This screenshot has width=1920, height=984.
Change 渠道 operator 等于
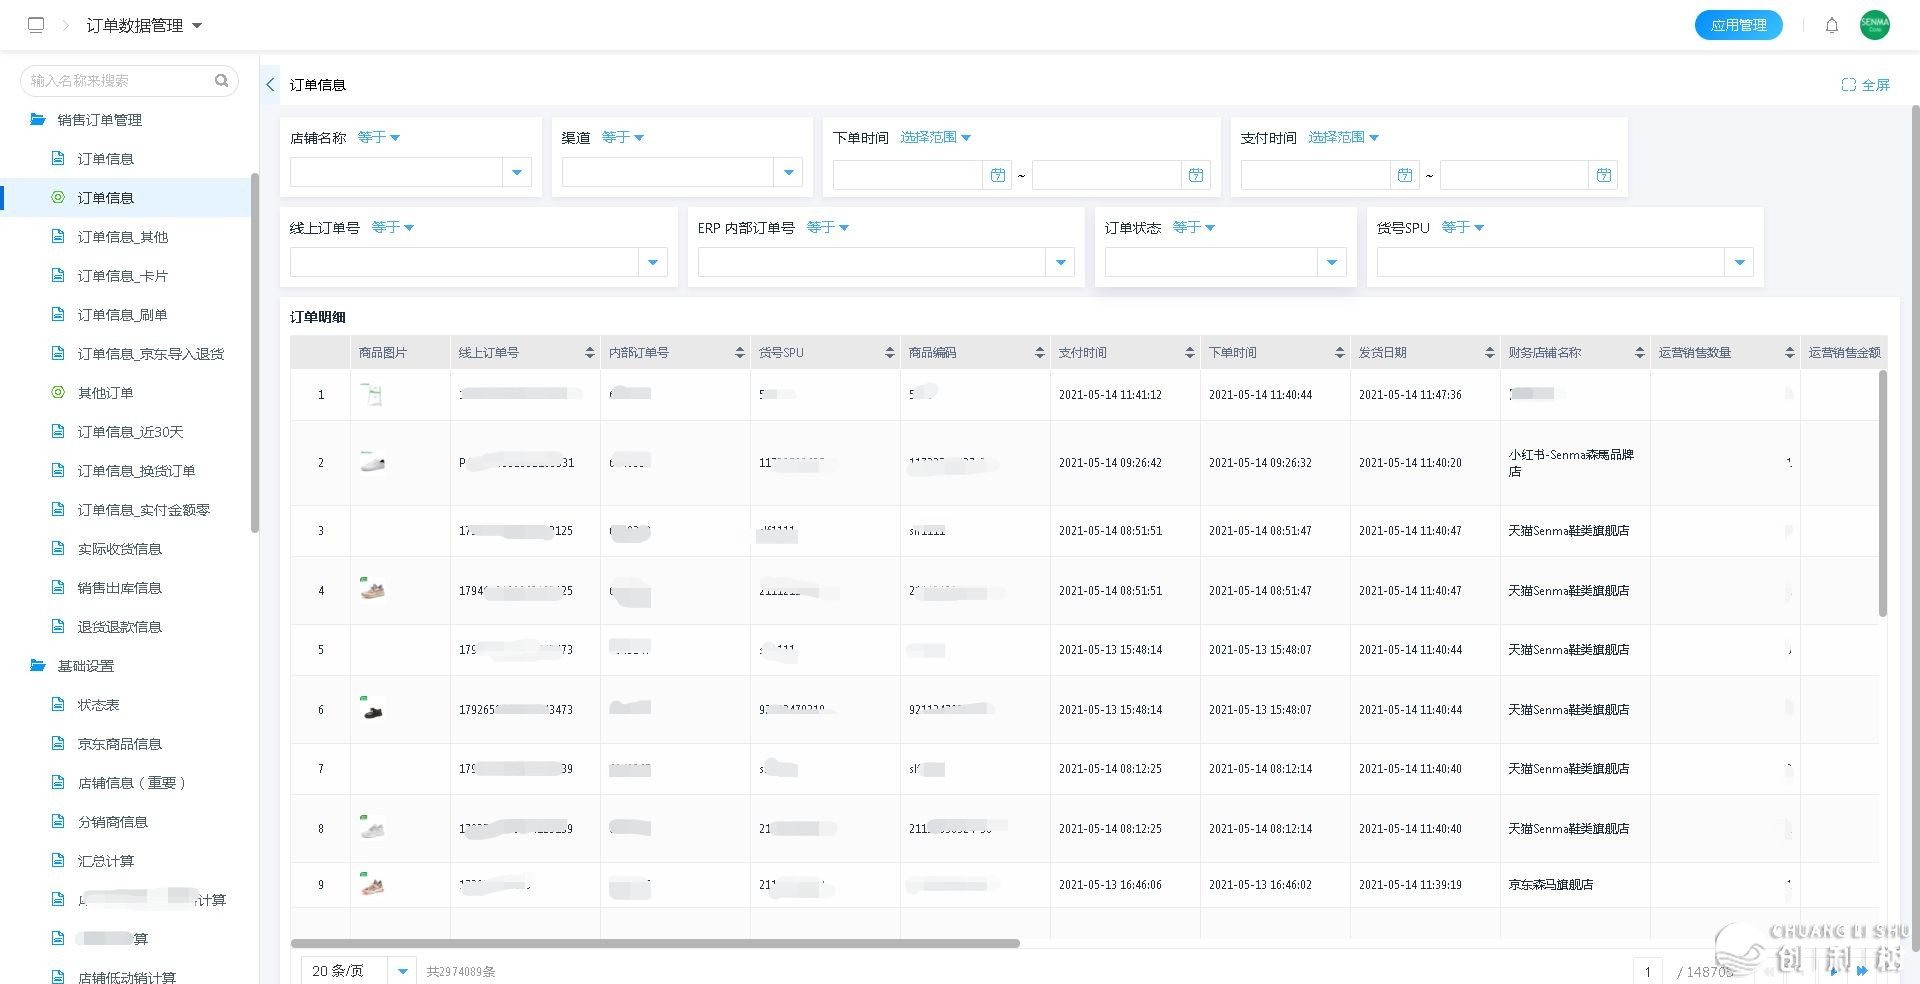pos(623,137)
